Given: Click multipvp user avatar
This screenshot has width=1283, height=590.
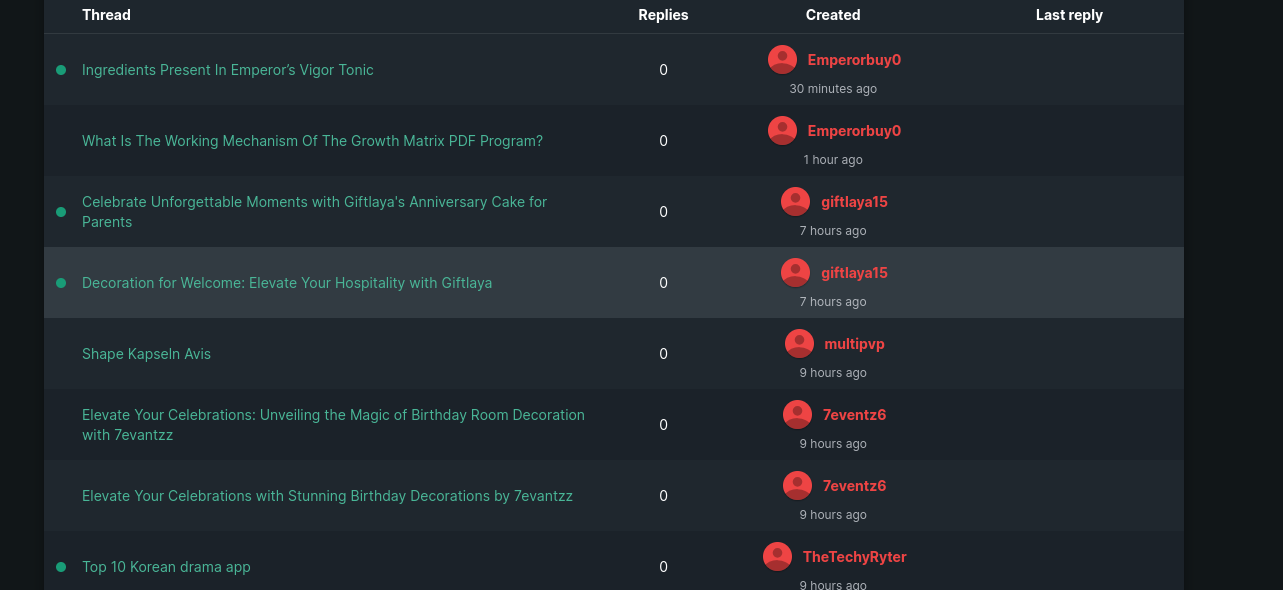Looking at the screenshot, I should point(799,344).
